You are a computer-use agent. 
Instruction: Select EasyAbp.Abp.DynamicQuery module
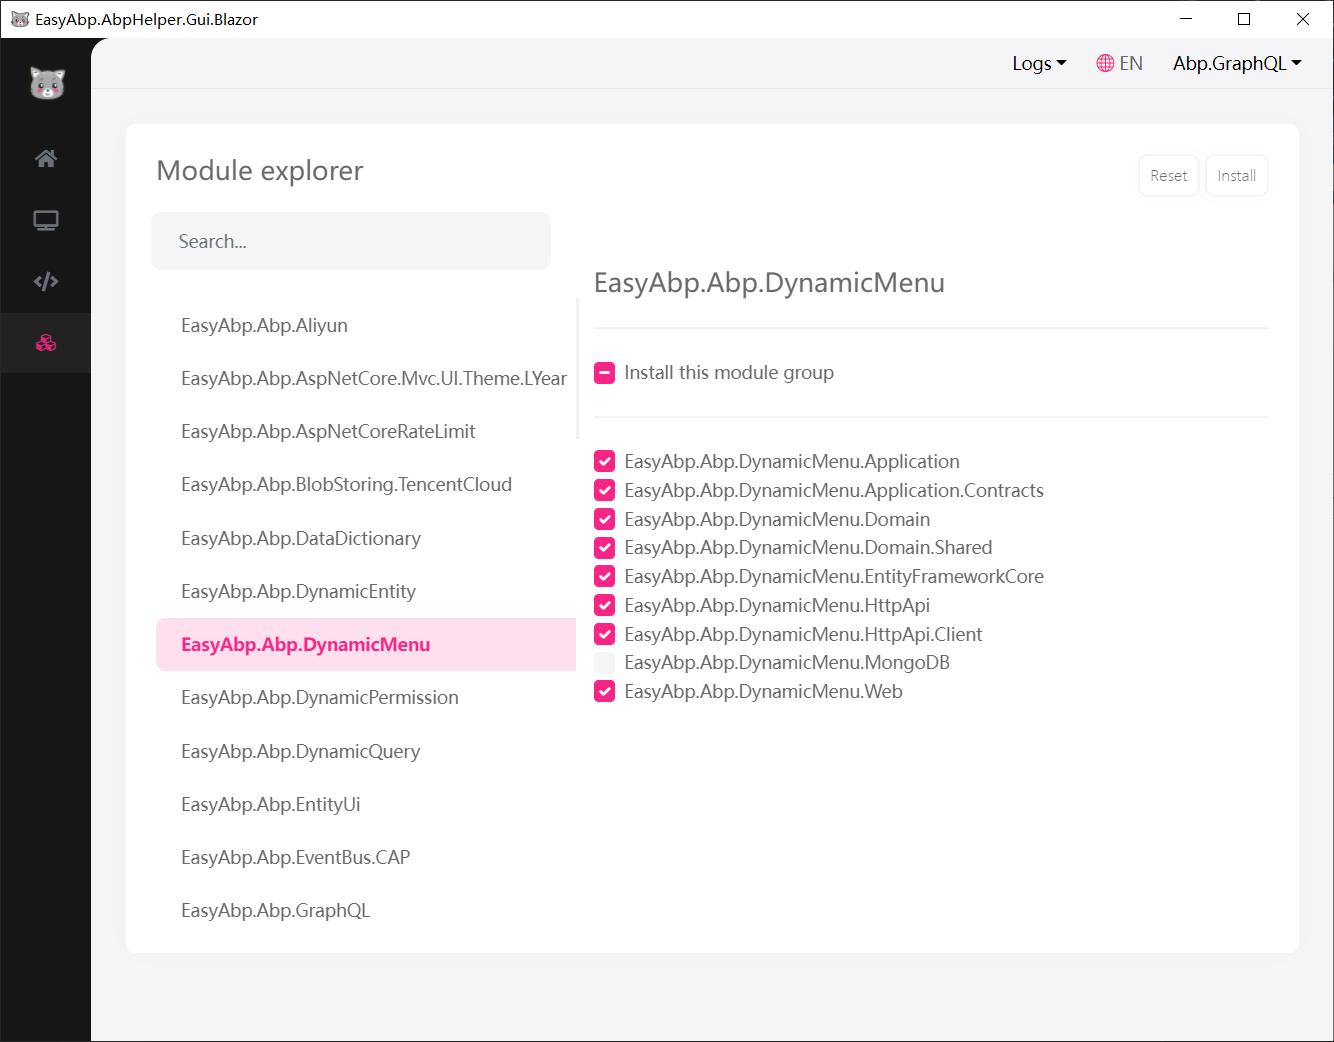point(366,751)
